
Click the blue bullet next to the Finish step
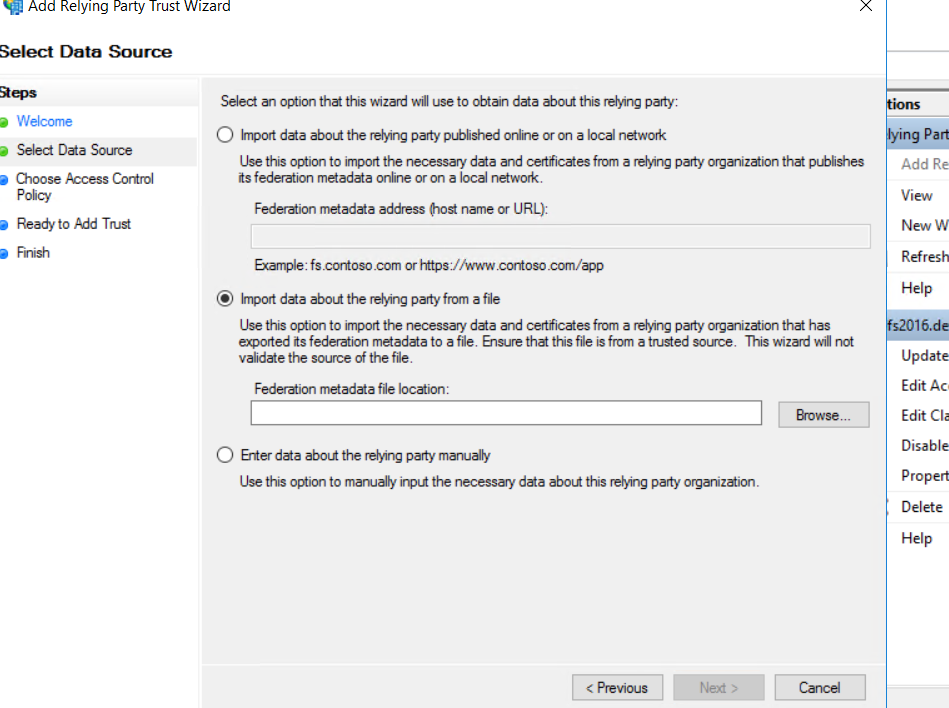coord(4,253)
